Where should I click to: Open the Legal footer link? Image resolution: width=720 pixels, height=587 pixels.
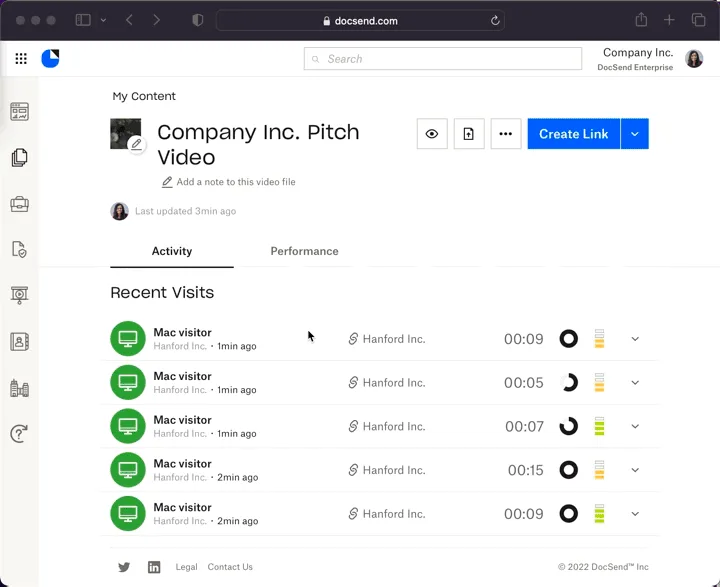coord(186,567)
